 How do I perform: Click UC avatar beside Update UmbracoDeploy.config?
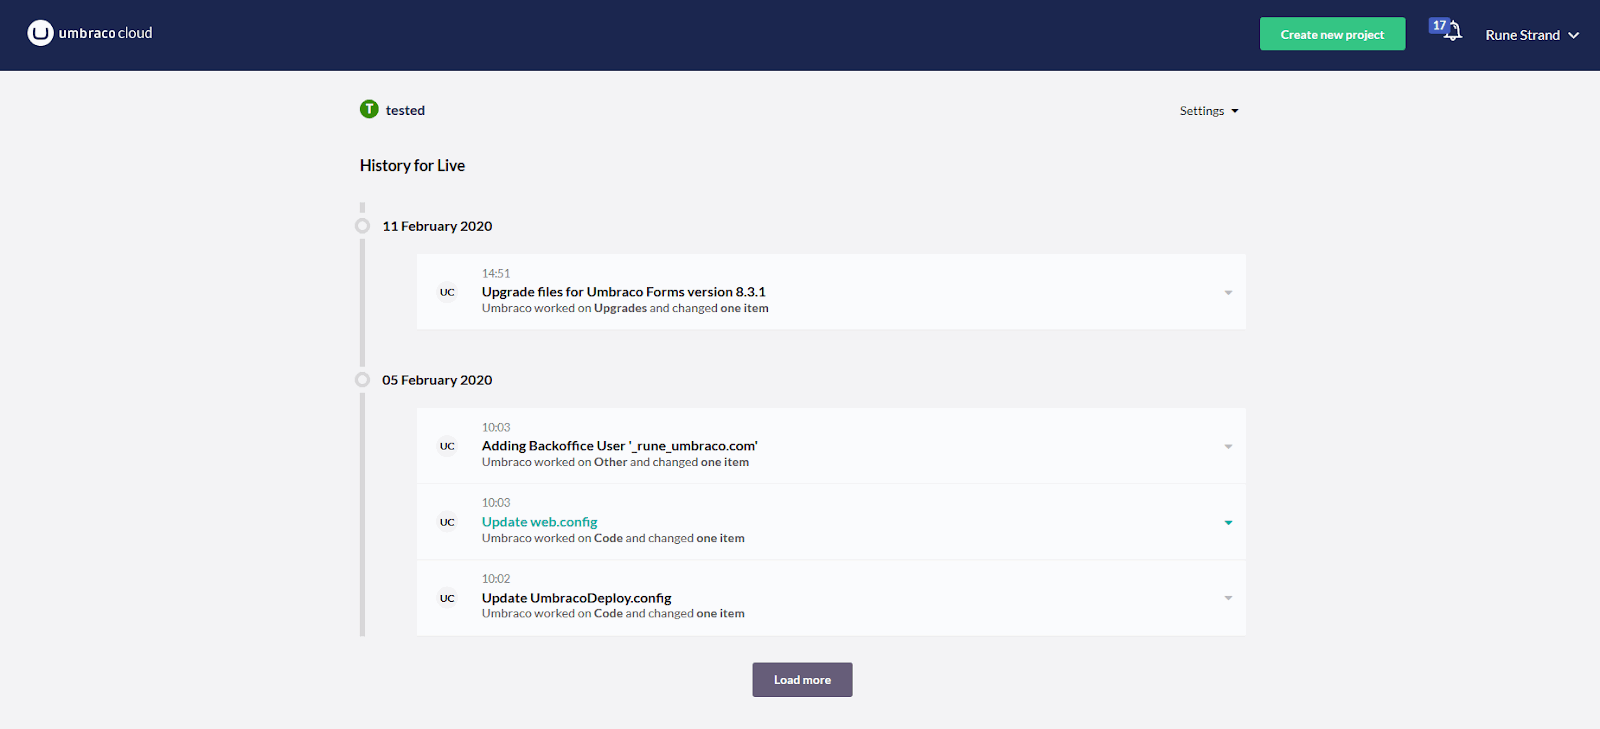point(447,599)
